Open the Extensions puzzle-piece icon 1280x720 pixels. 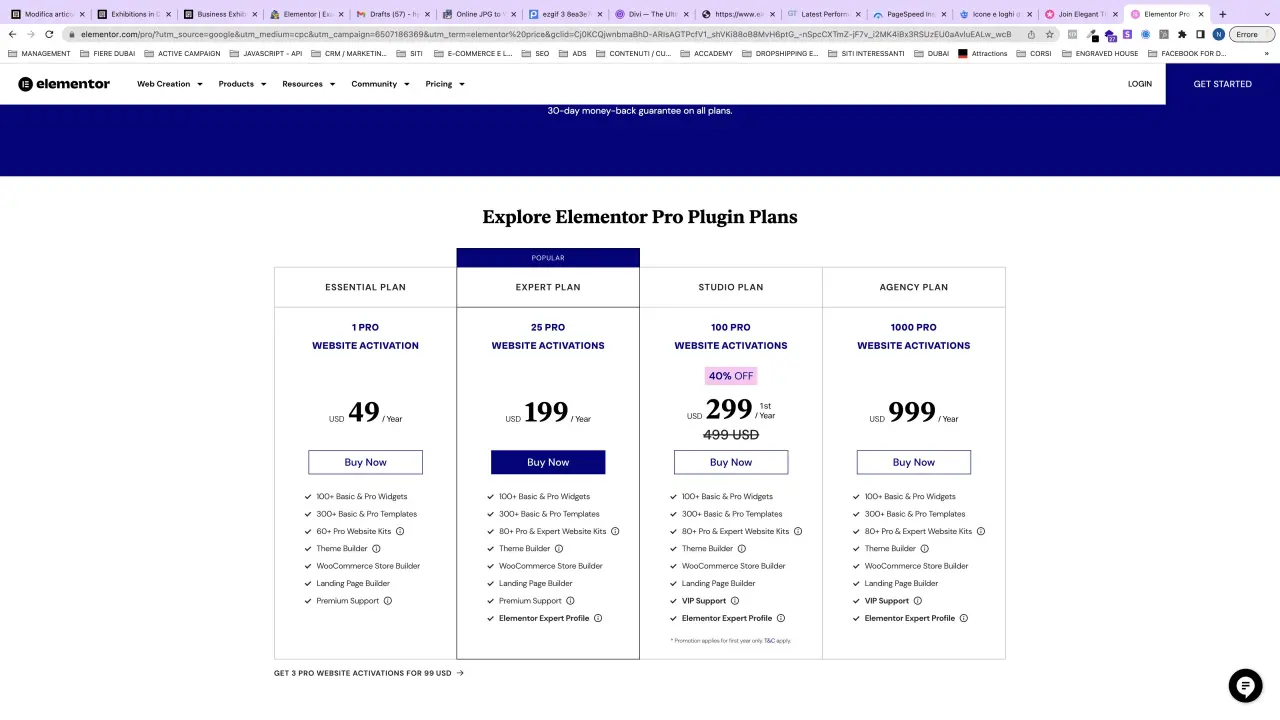(1182, 34)
